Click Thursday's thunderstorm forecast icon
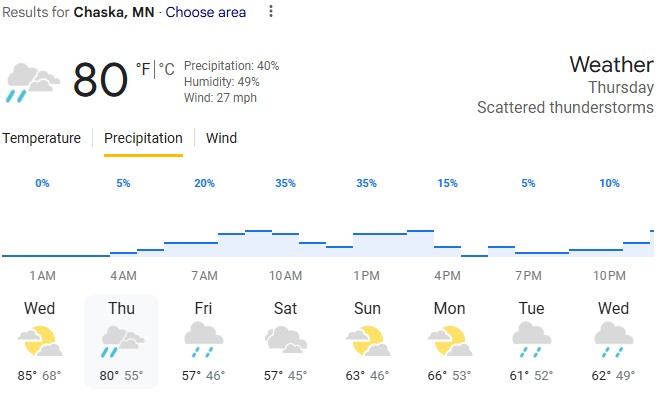Image resolution: width=665 pixels, height=399 pixels. click(x=122, y=341)
